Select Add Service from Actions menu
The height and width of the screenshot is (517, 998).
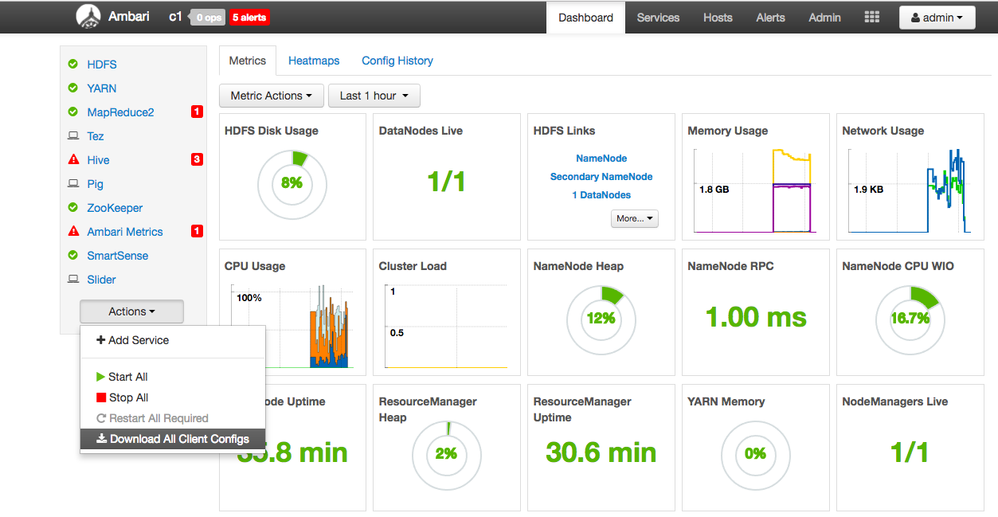click(x=172, y=340)
